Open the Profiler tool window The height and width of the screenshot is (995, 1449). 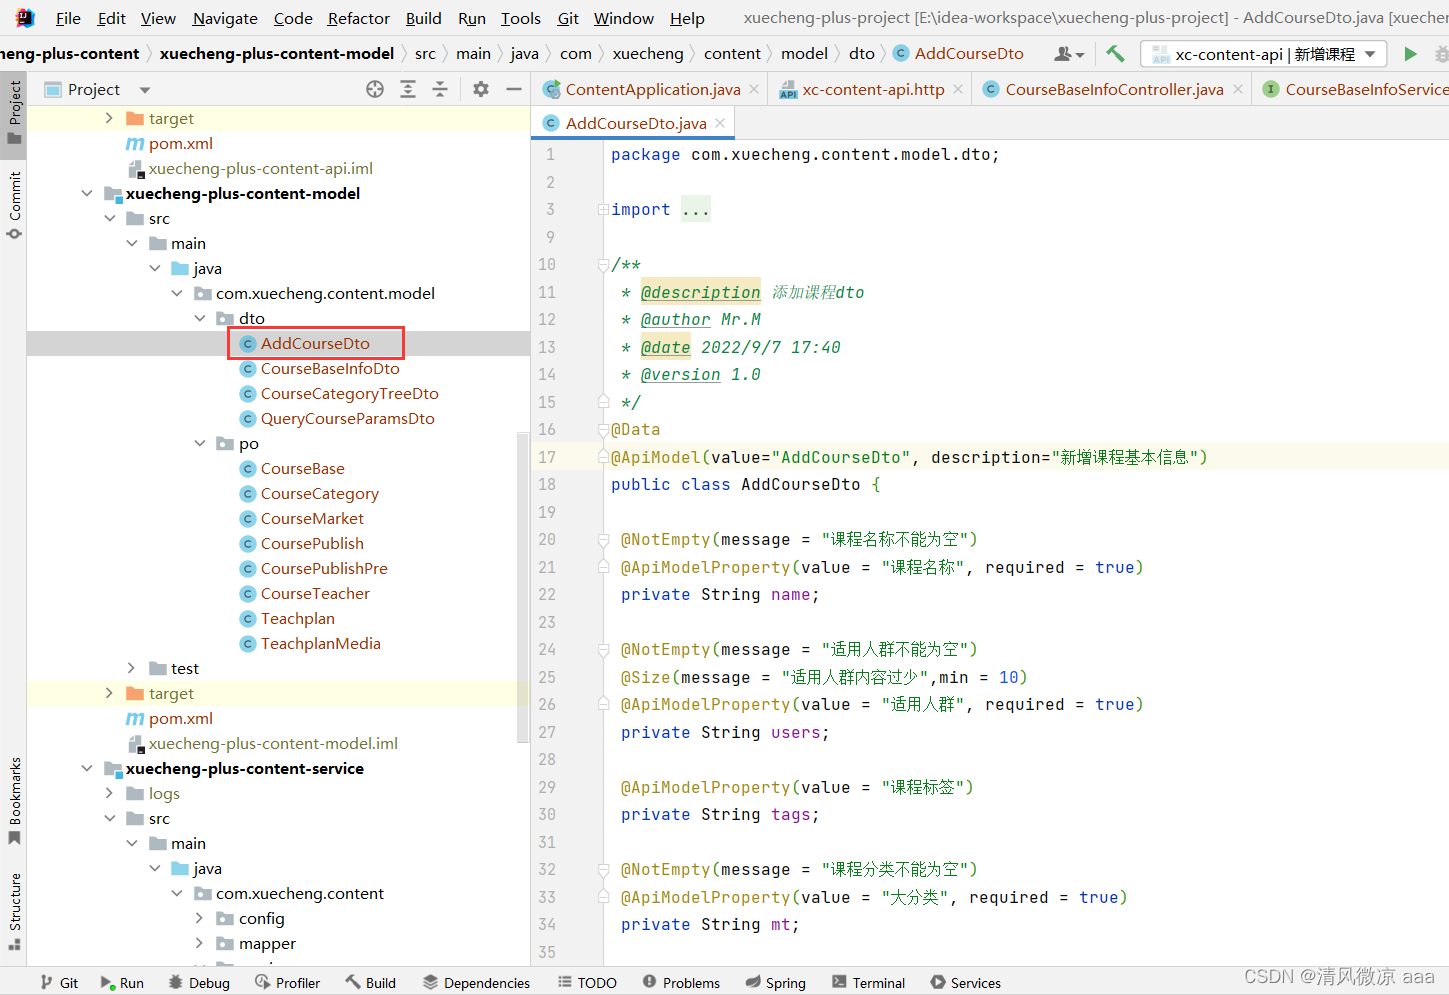click(x=288, y=983)
